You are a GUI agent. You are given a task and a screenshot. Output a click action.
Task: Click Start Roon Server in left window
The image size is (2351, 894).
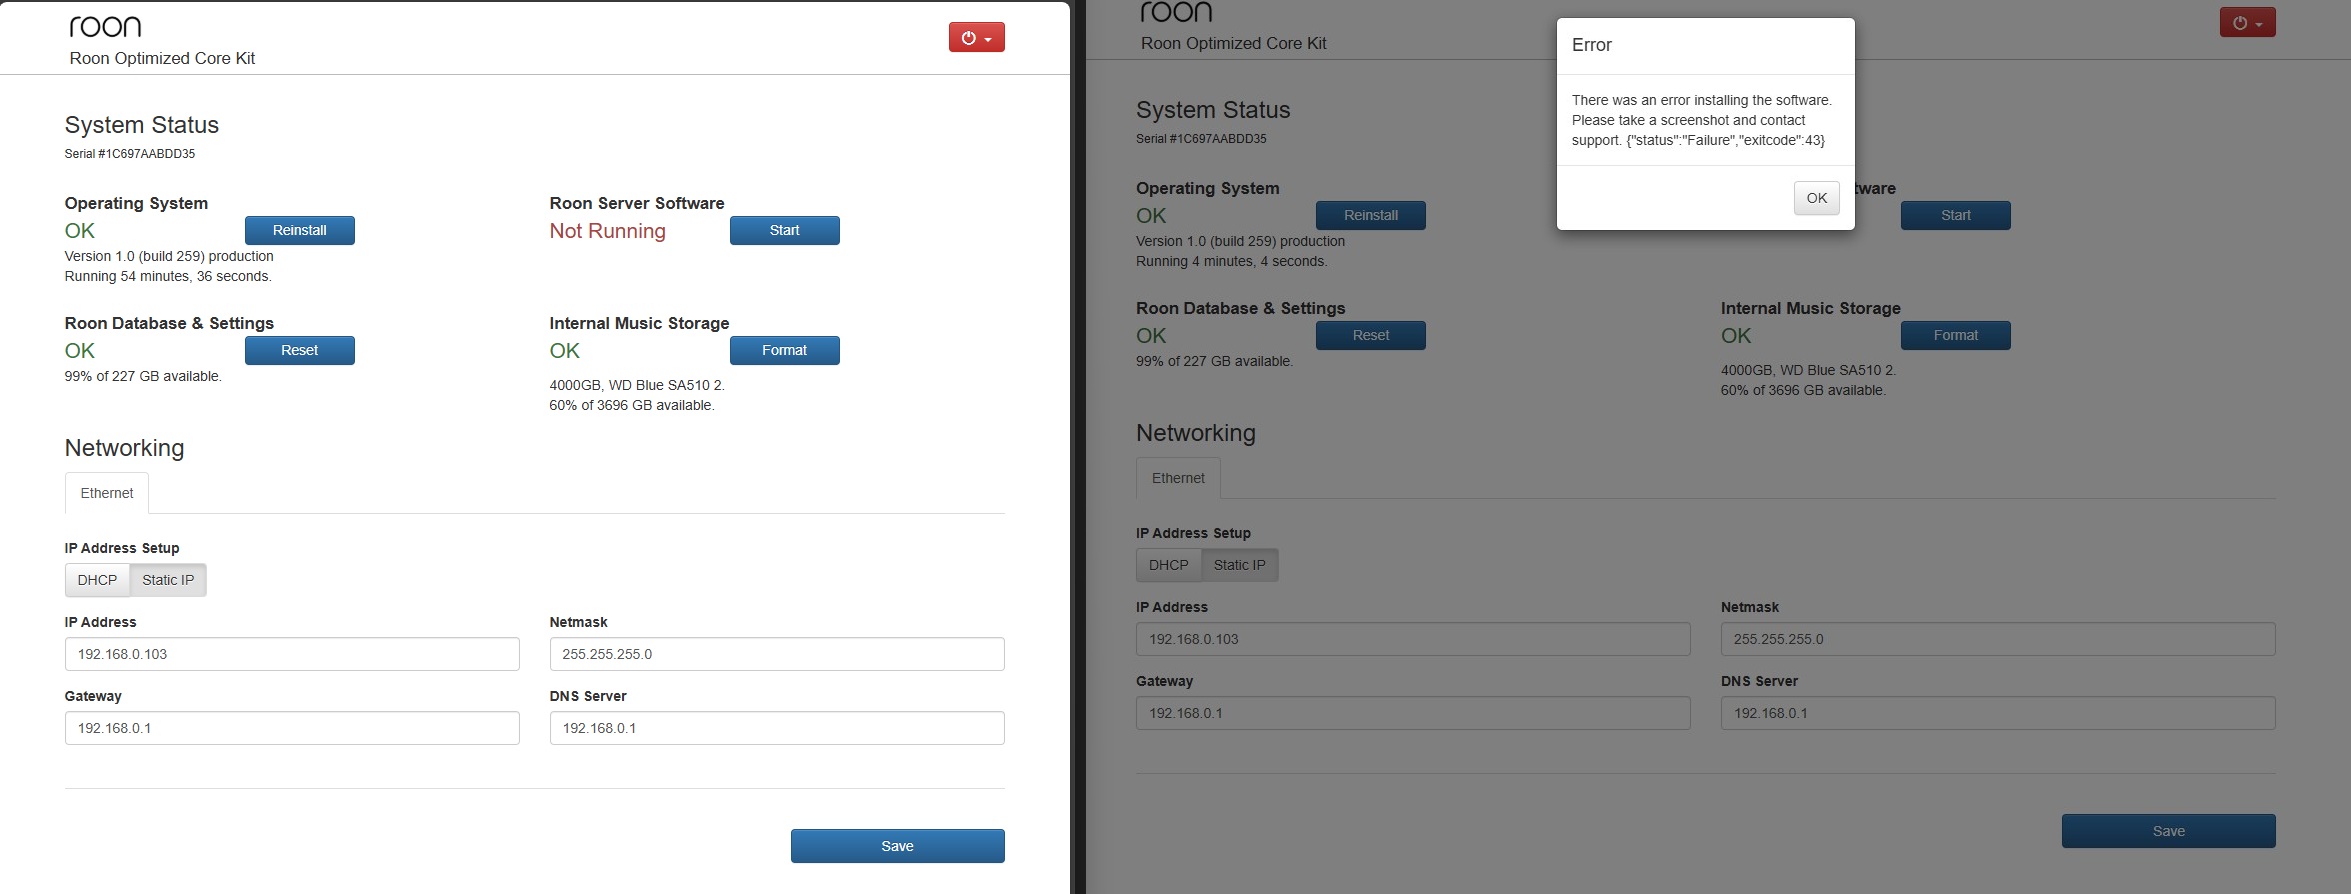785,230
